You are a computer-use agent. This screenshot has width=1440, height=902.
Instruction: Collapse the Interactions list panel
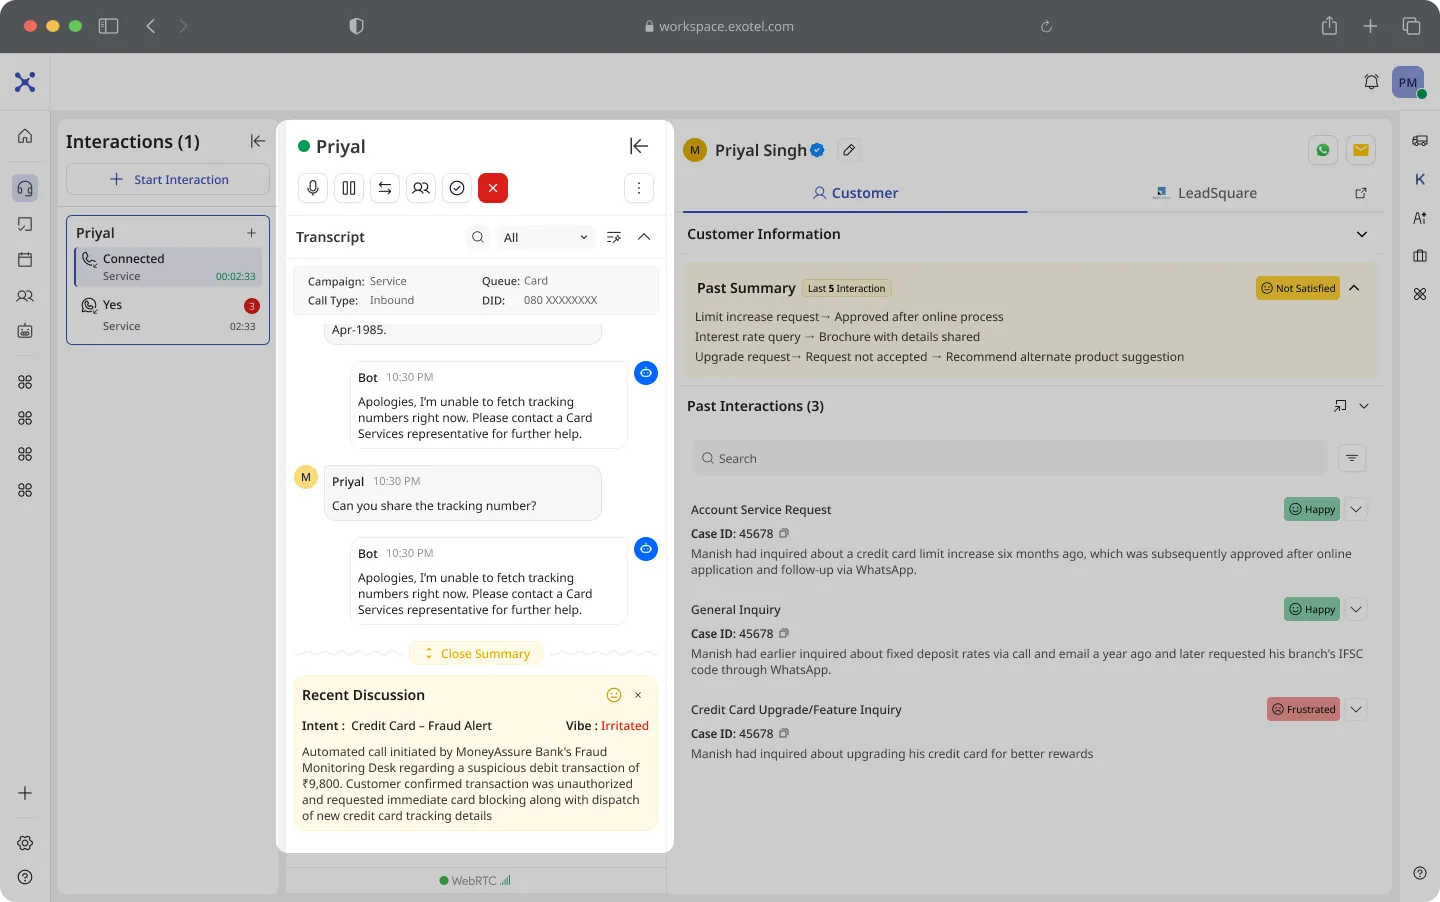click(x=258, y=141)
